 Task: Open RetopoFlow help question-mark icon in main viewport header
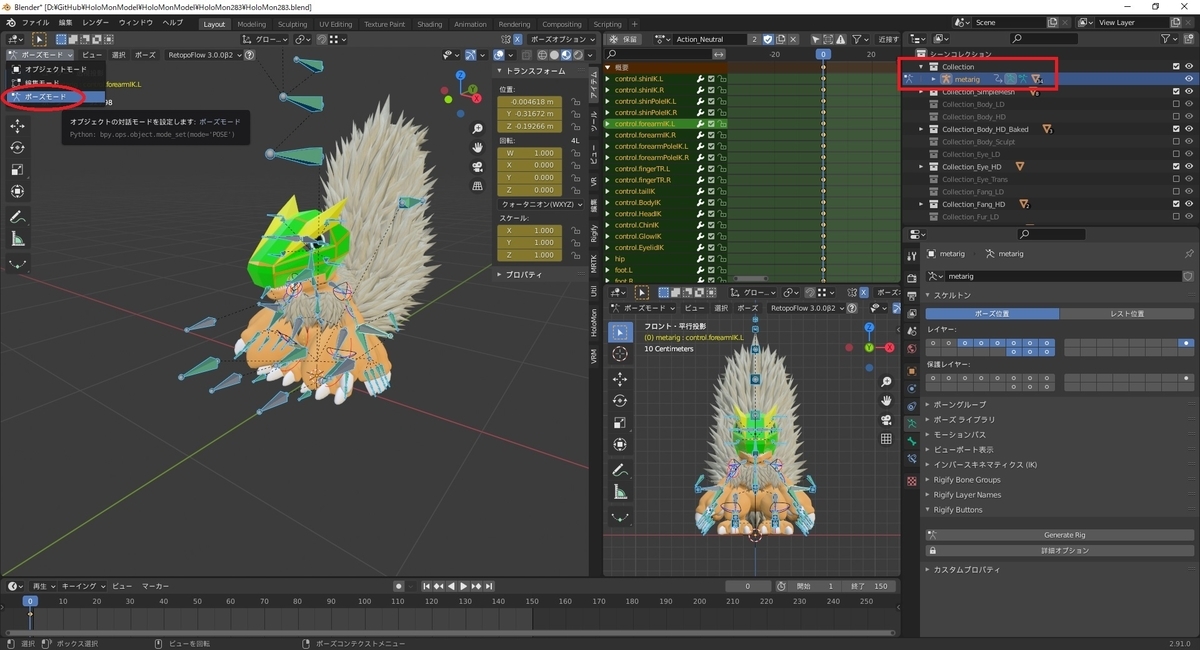pos(250,55)
